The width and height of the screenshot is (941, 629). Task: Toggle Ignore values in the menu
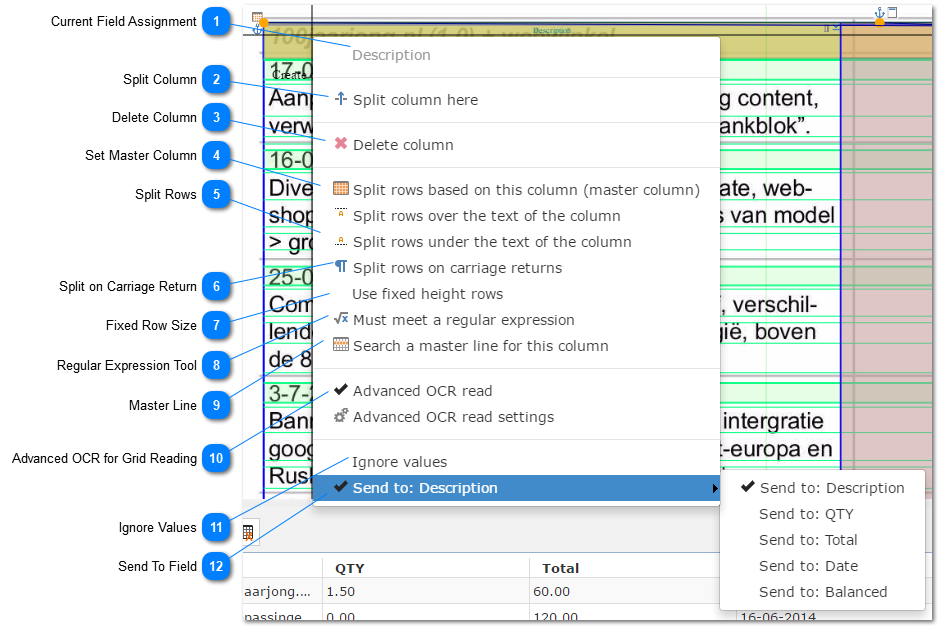point(516,462)
